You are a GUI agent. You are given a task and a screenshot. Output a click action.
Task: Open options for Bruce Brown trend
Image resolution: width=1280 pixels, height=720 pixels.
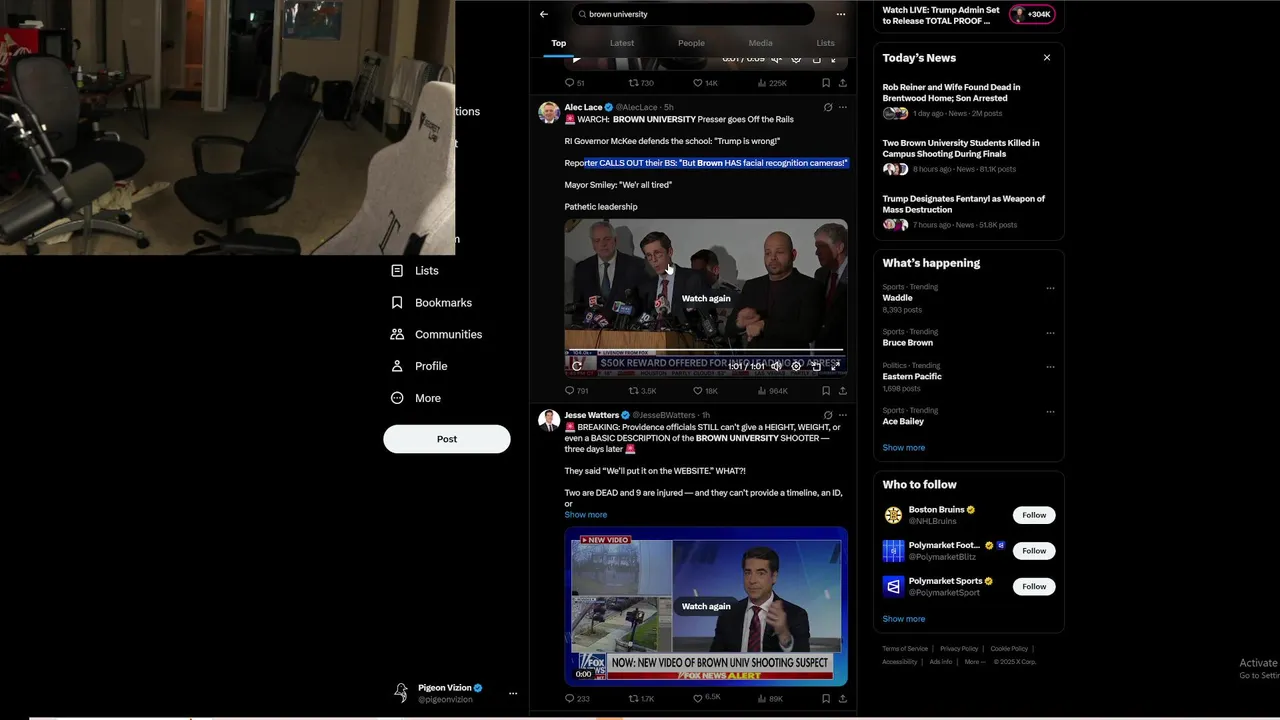click(1050, 333)
